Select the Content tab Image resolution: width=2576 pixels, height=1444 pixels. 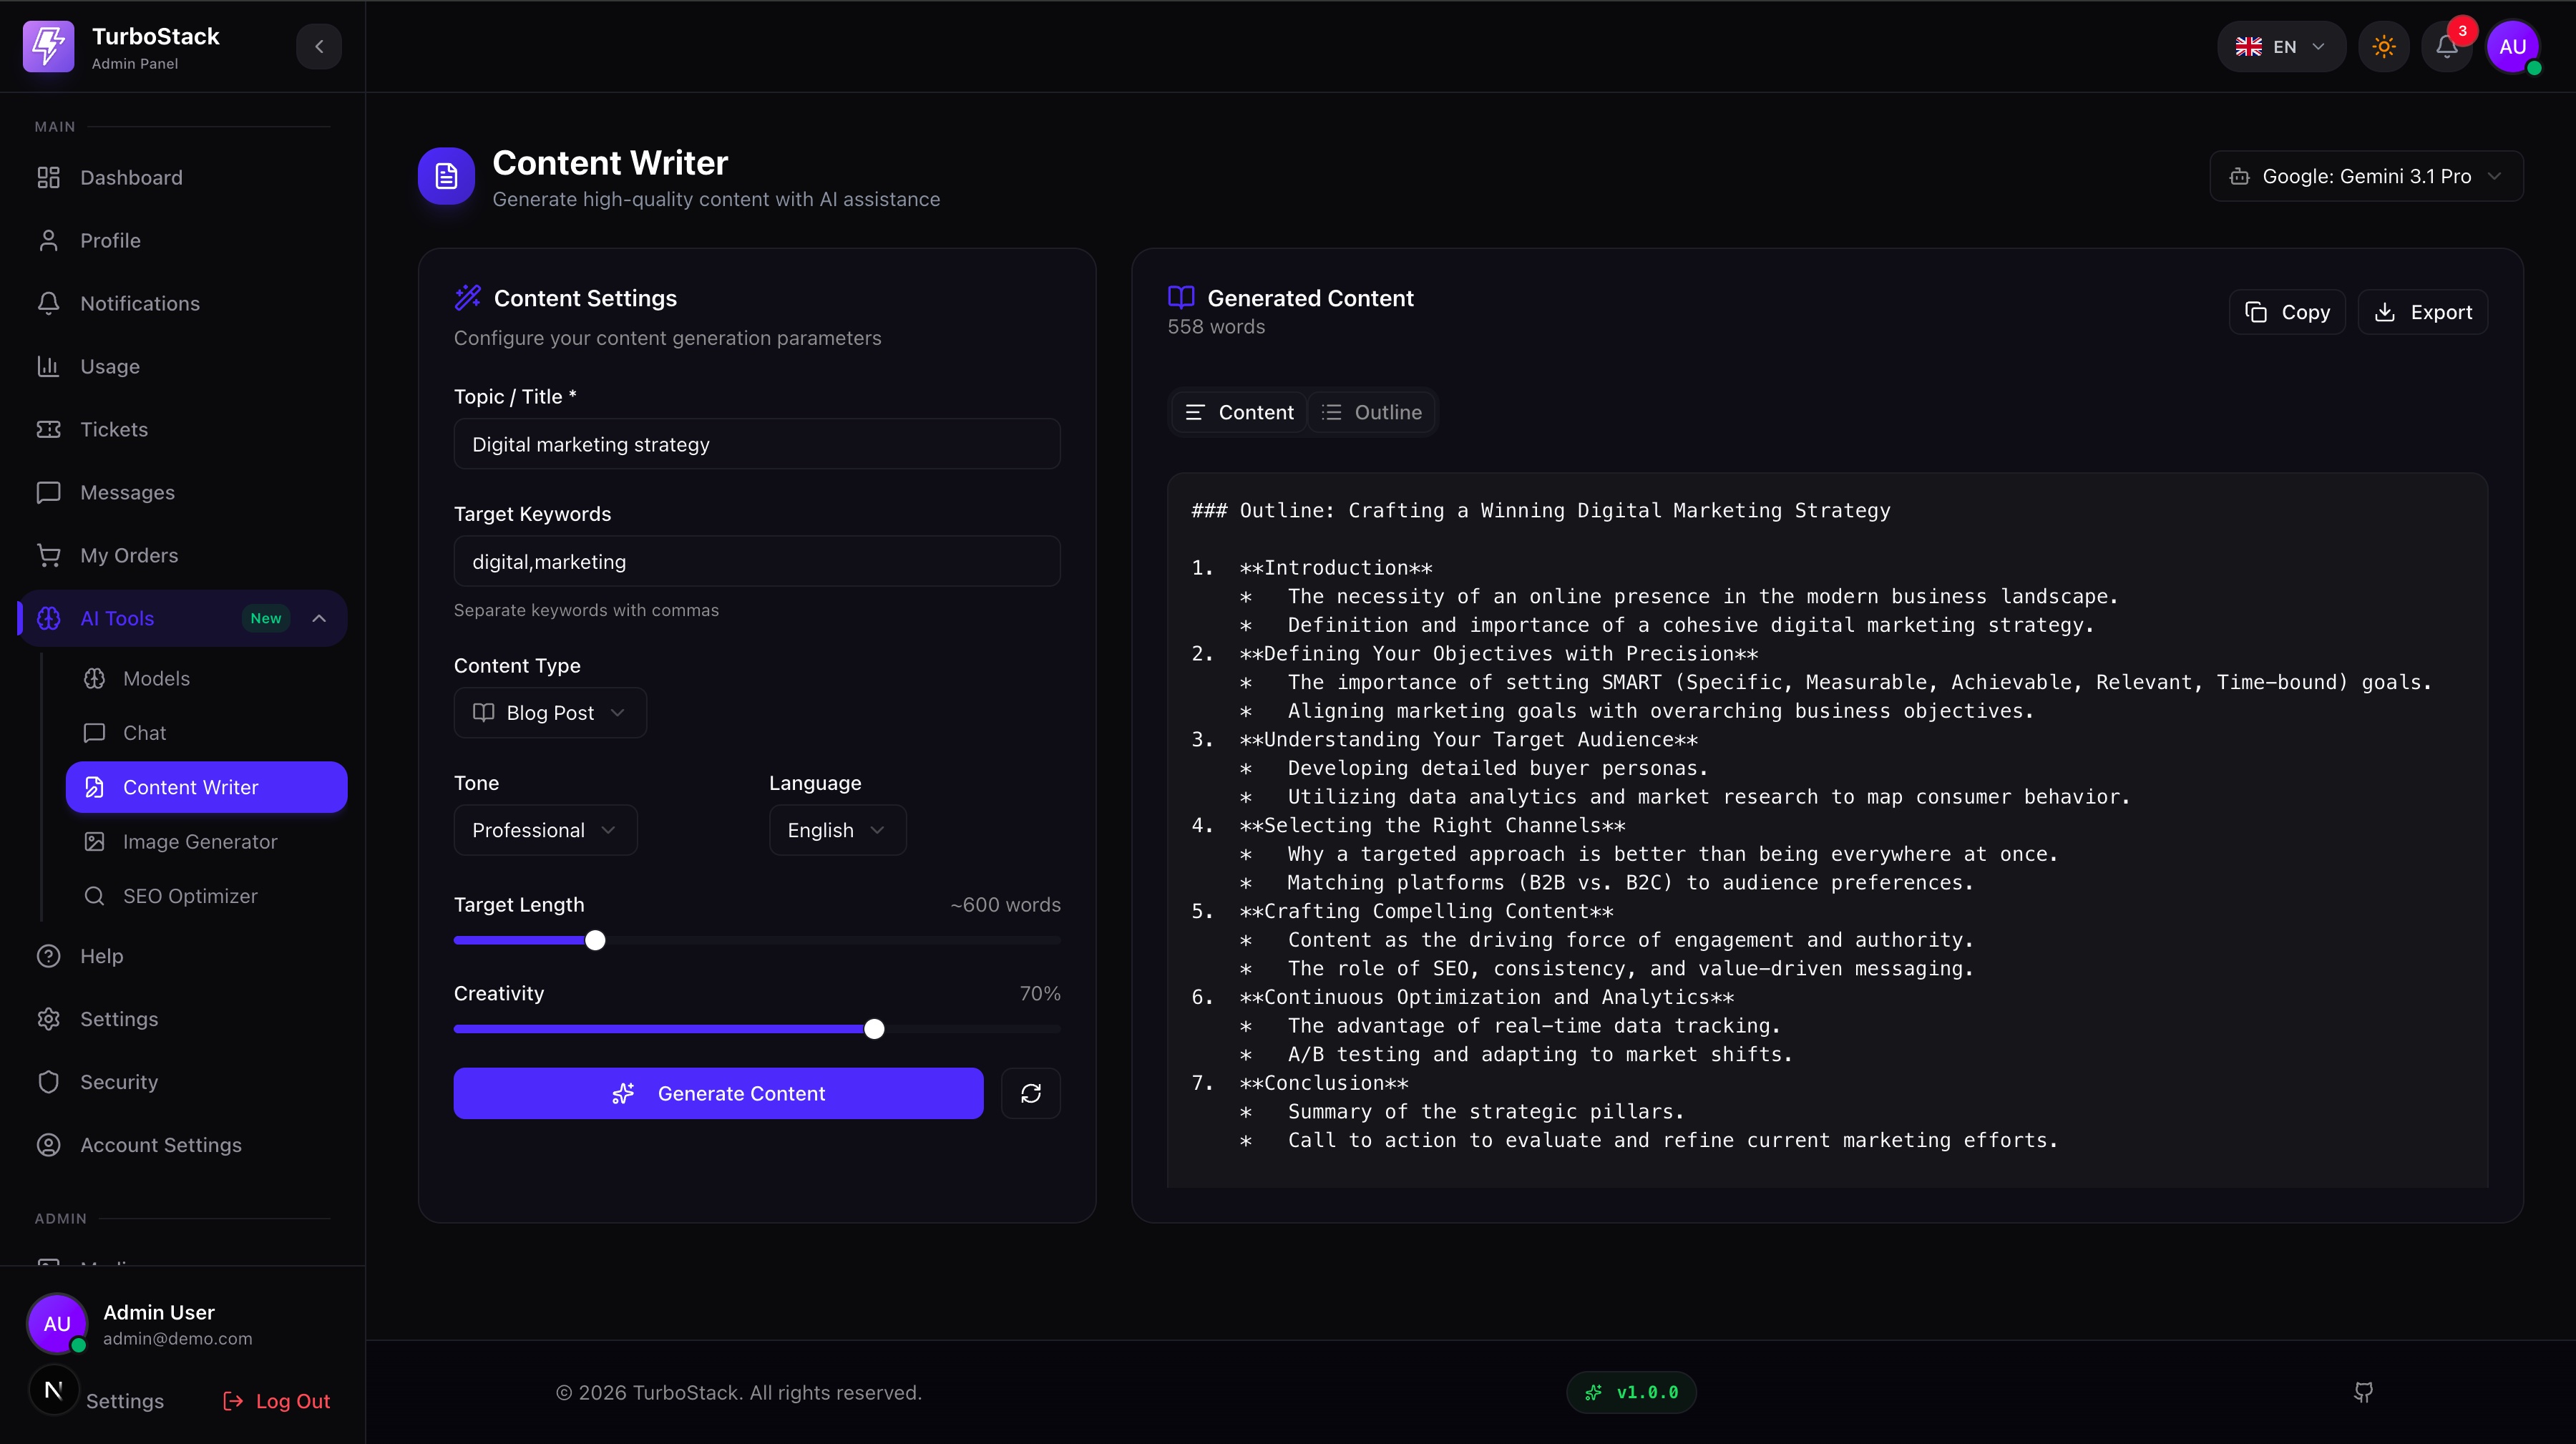pos(1239,412)
